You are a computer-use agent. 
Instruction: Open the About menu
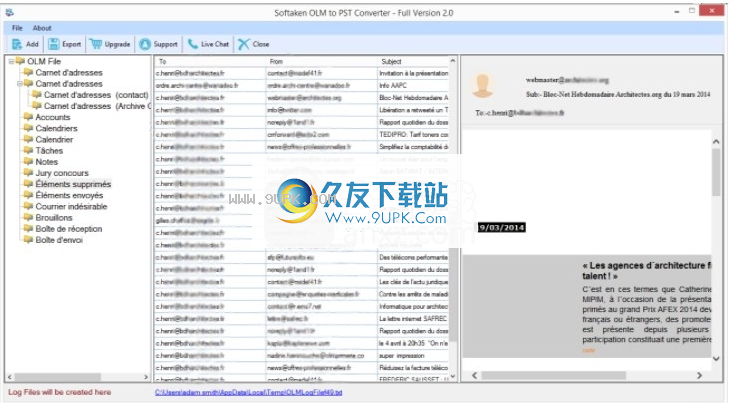pyautogui.click(x=42, y=28)
